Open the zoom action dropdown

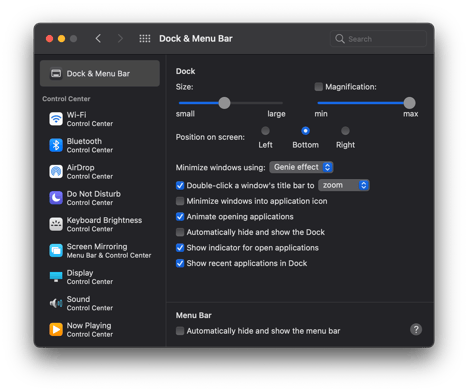[x=344, y=185]
